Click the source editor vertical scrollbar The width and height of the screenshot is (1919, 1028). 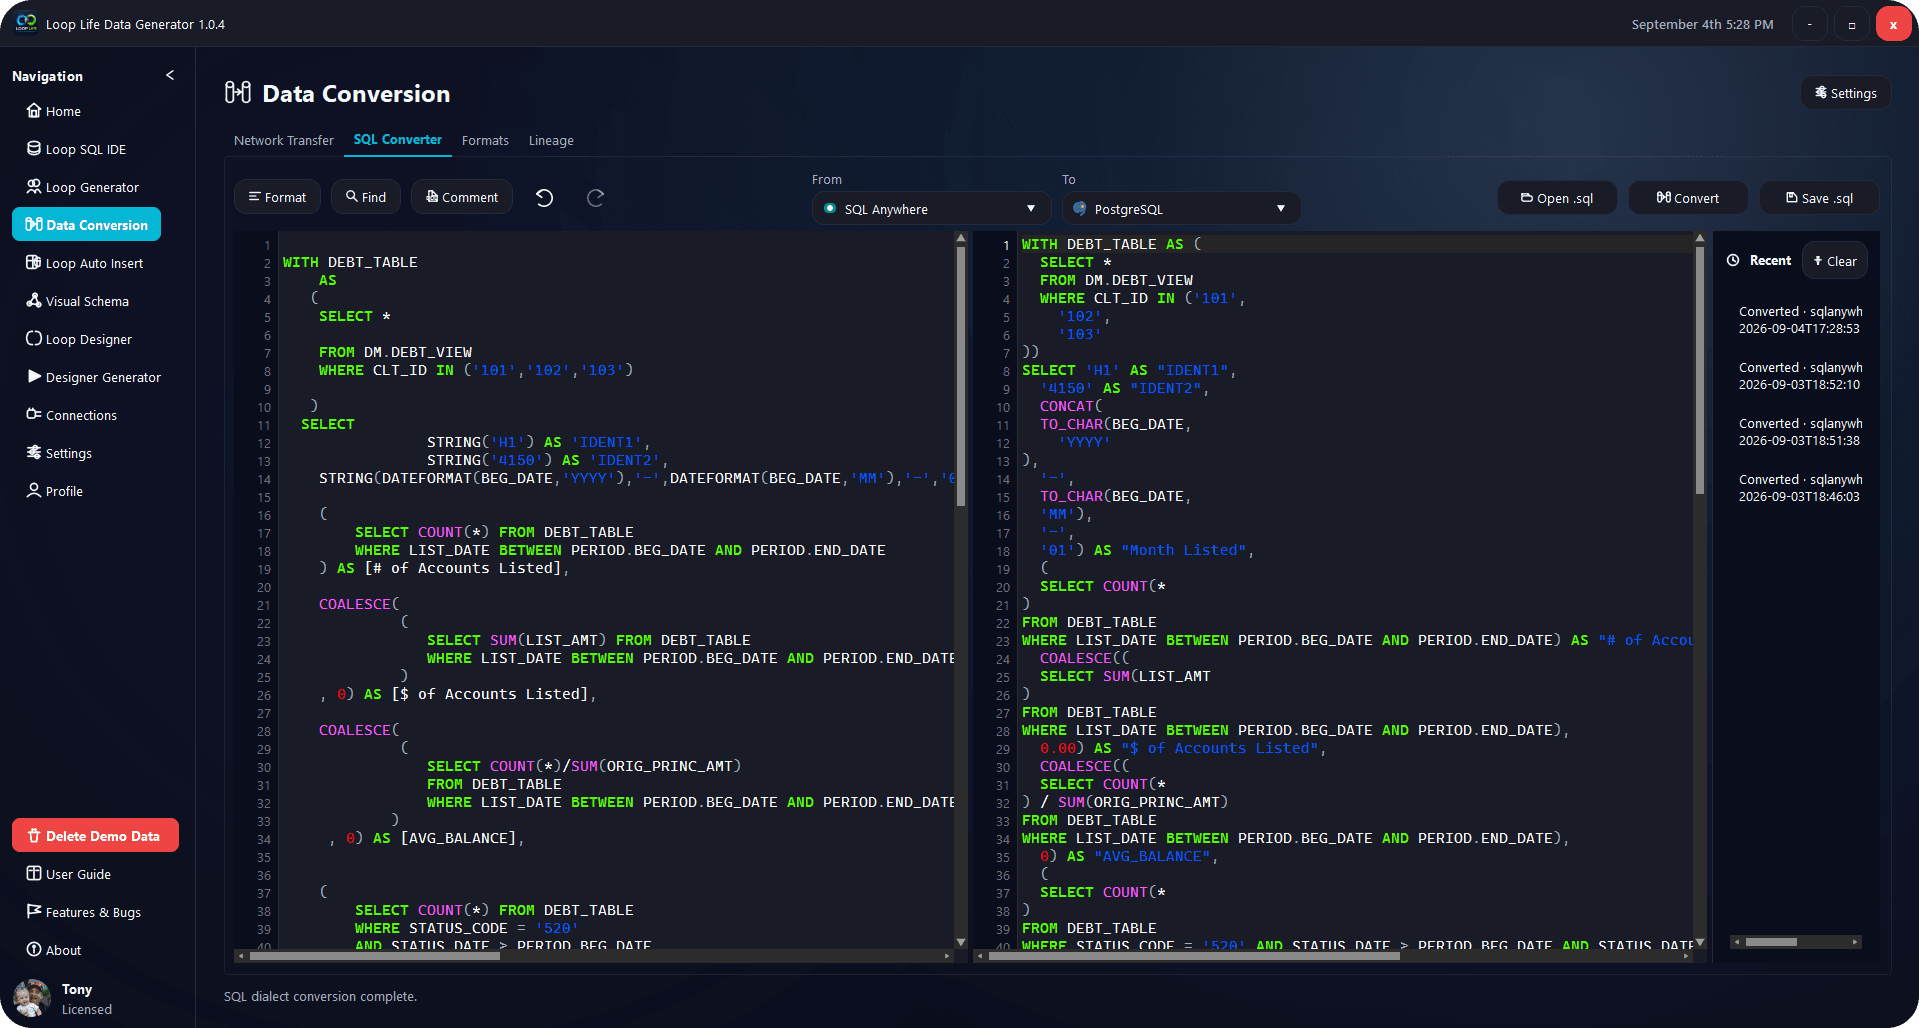pos(961,375)
